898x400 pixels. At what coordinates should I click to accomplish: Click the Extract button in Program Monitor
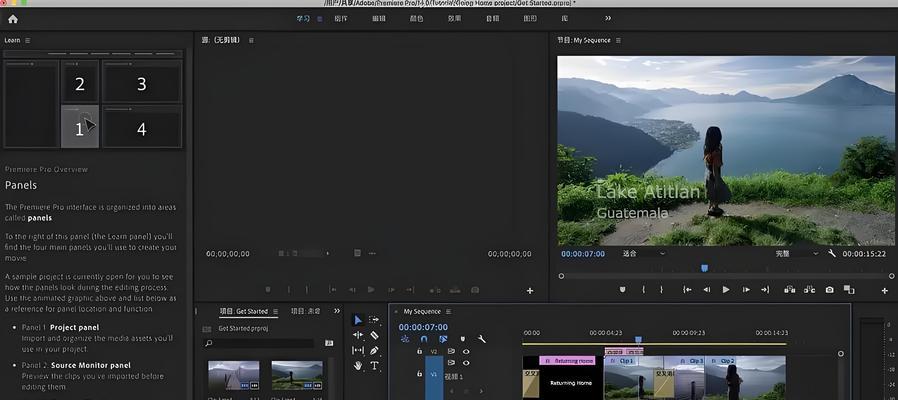coord(809,290)
